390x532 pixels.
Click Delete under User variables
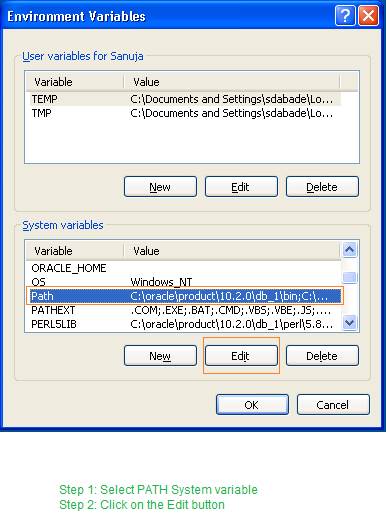click(x=322, y=187)
